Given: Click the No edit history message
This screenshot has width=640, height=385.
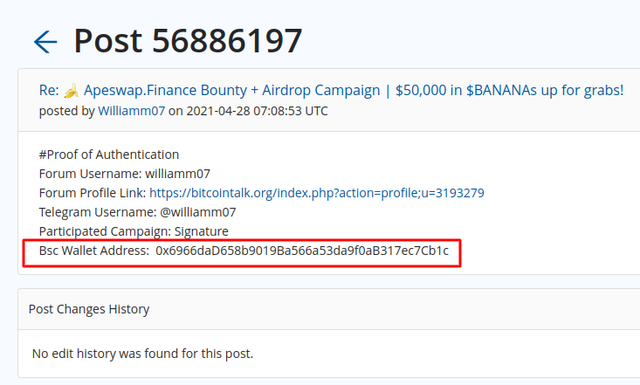Looking at the screenshot, I should tap(142, 354).
